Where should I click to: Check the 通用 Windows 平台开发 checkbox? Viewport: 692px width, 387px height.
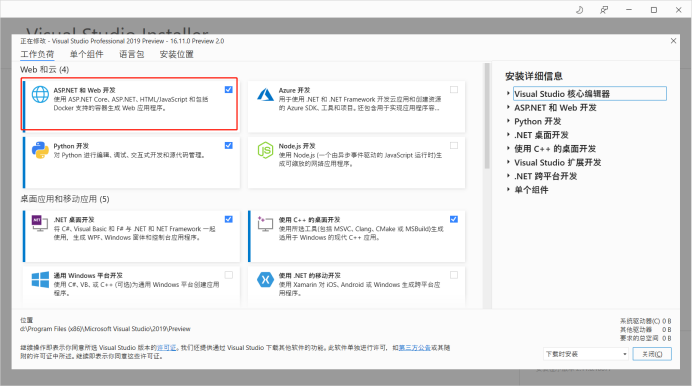pos(229,275)
